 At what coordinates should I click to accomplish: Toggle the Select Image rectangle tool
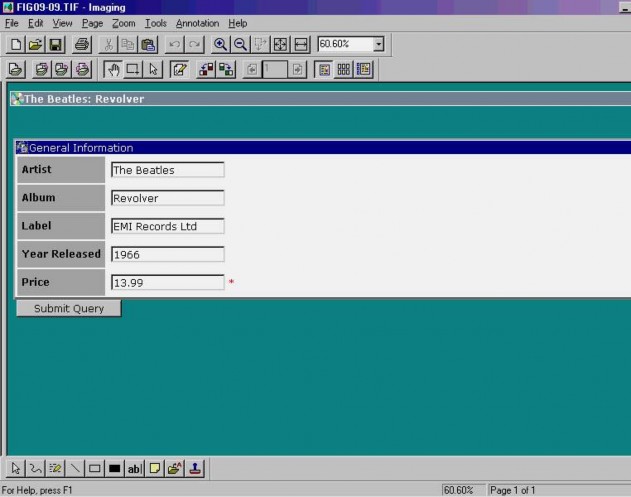(133, 70)
